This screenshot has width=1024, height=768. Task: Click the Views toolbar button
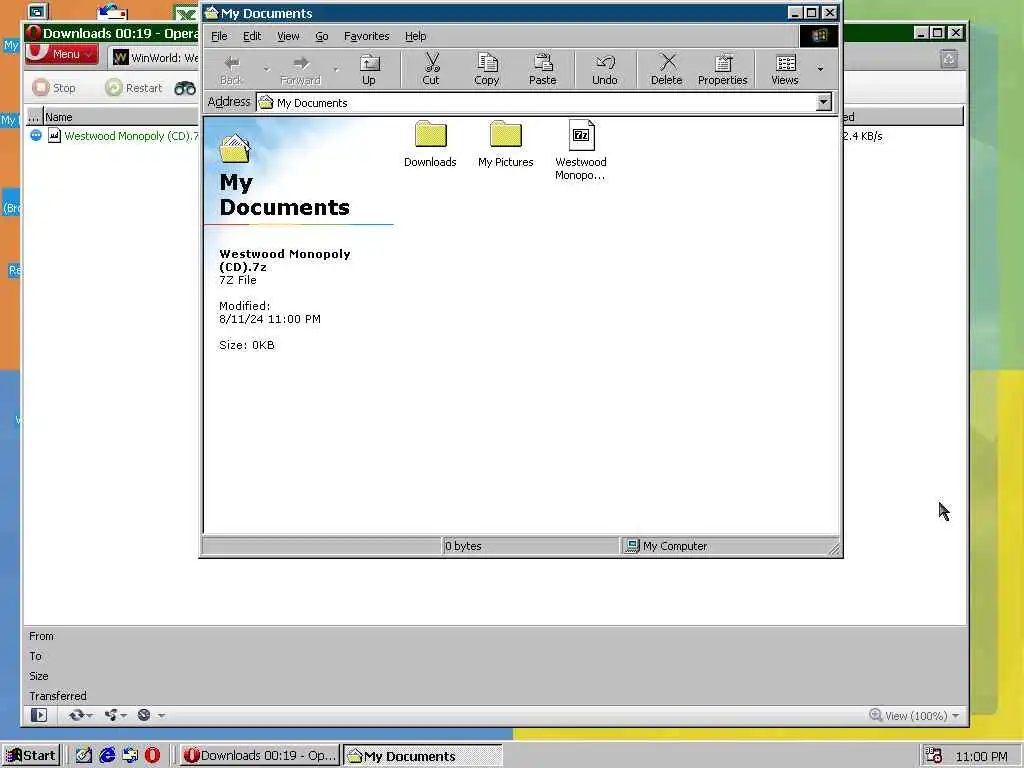click(785, 70)
